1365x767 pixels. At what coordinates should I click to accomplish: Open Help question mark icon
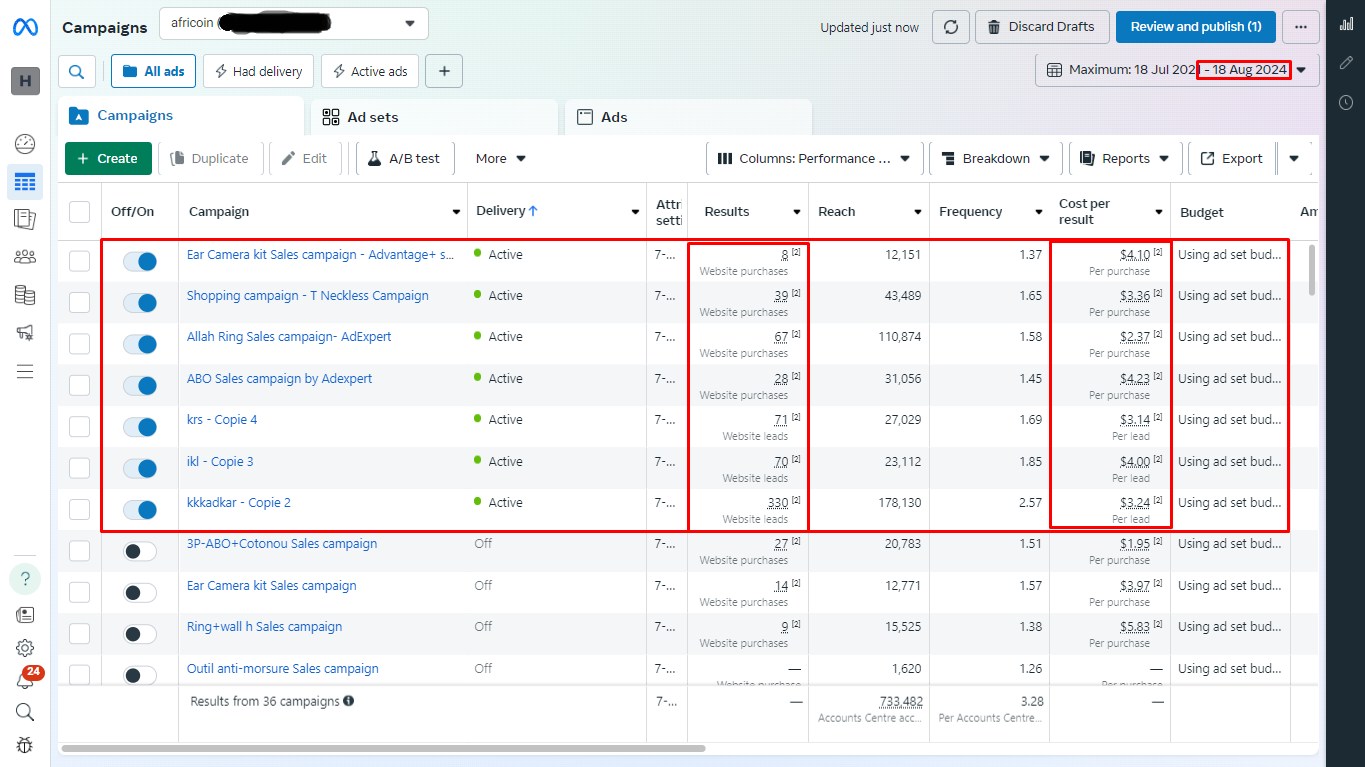pyautogui.click(x=25, y=579)
